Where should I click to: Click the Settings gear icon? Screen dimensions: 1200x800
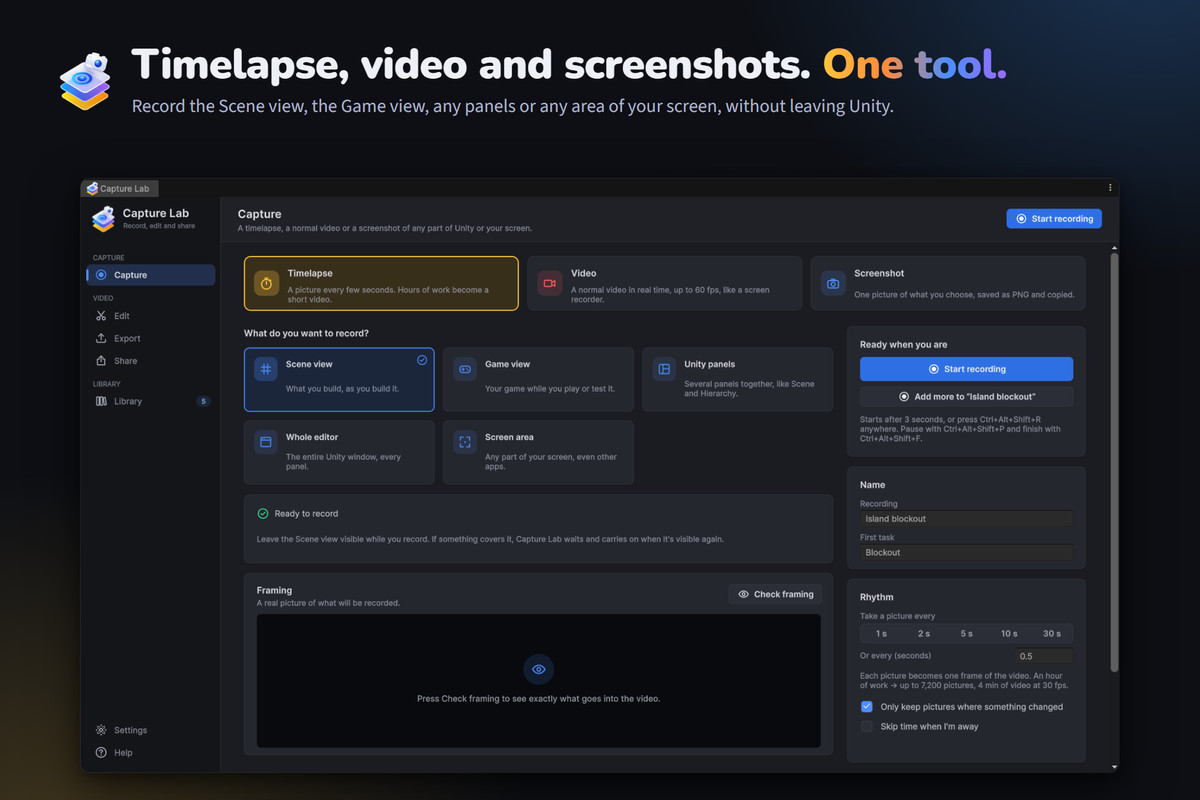pos(101,730)
